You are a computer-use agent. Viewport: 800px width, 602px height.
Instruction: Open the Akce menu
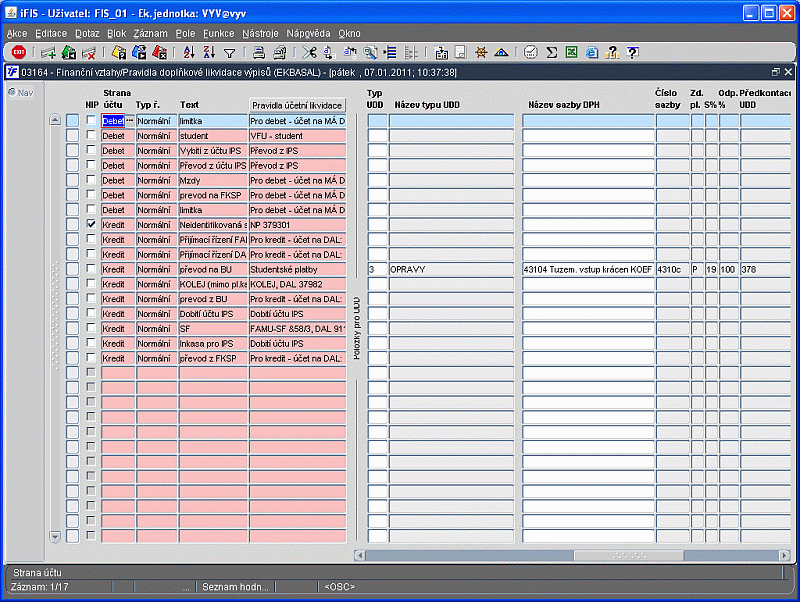click(x=17, y=34)
